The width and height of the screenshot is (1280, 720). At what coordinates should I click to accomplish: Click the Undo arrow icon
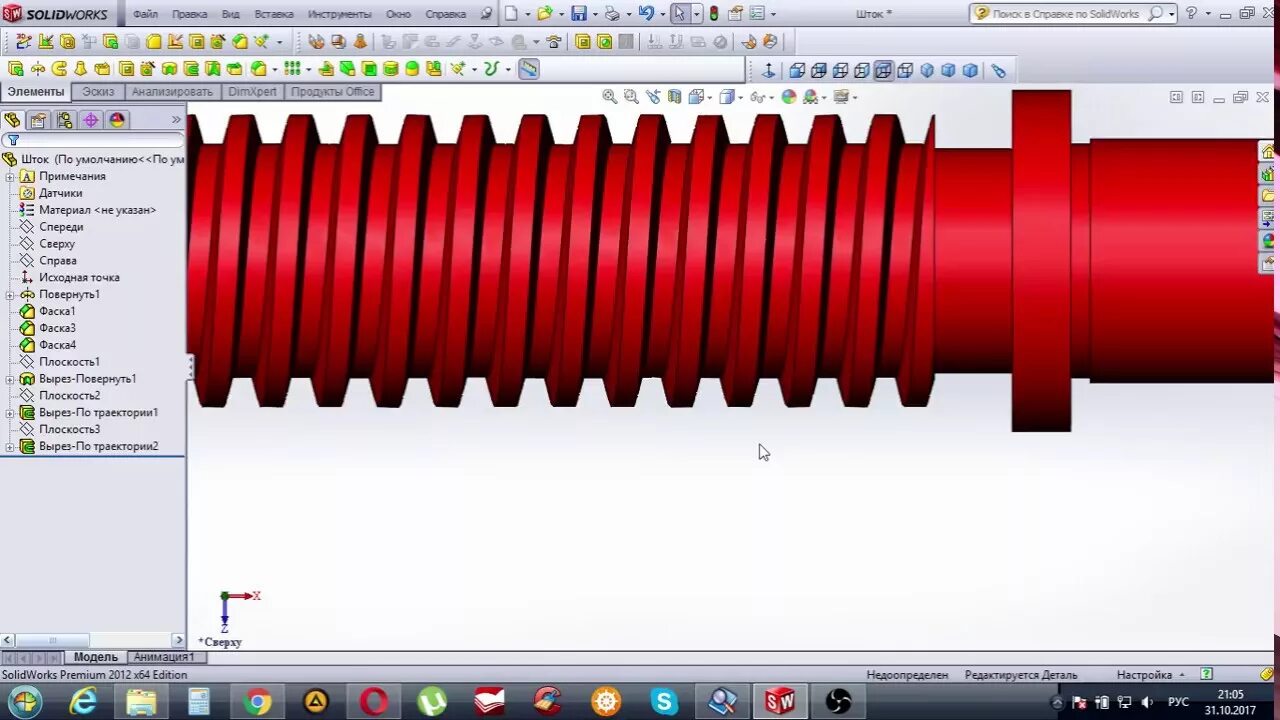click(x=646, y=14)
